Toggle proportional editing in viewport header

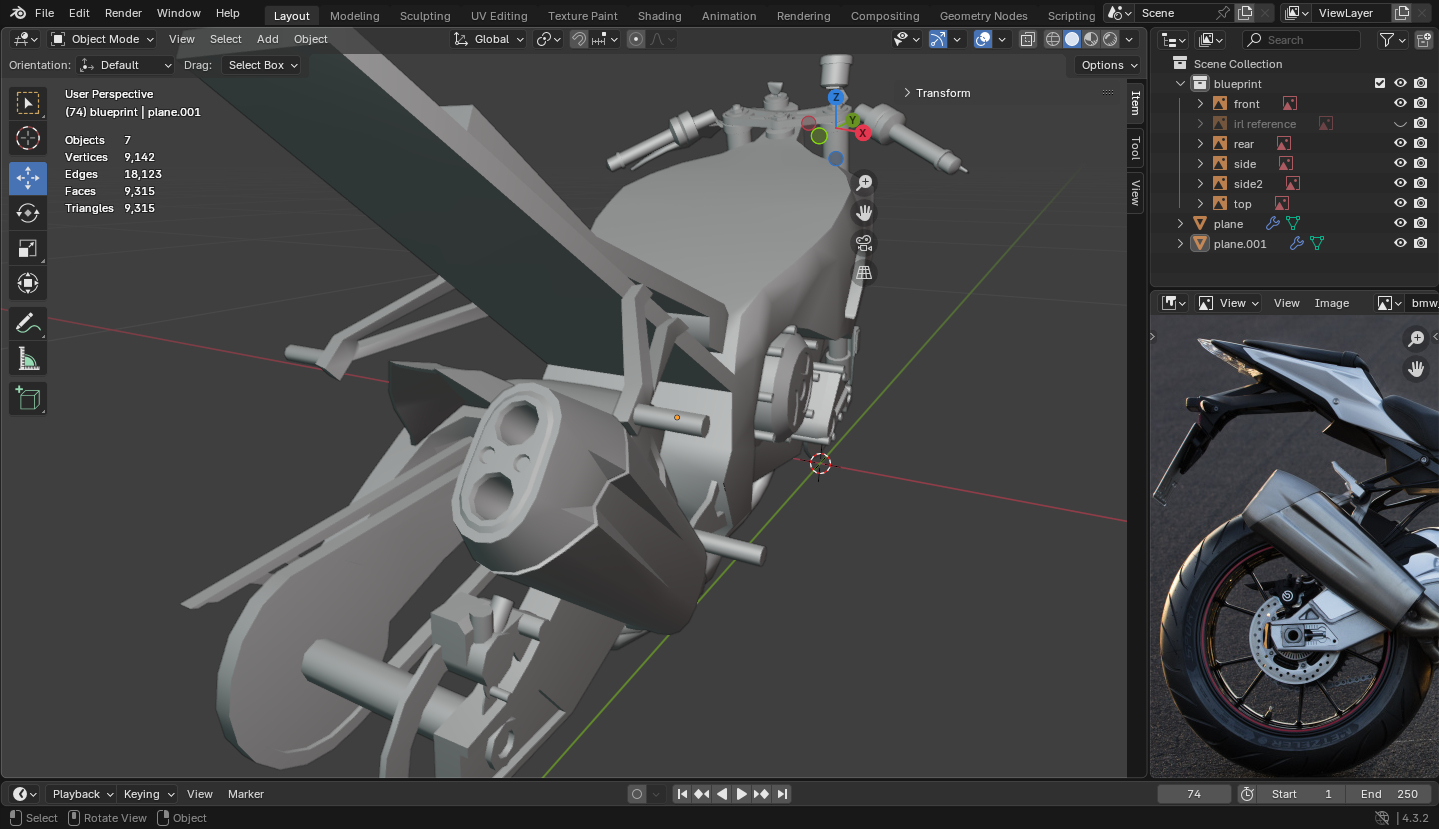point(636,39)
